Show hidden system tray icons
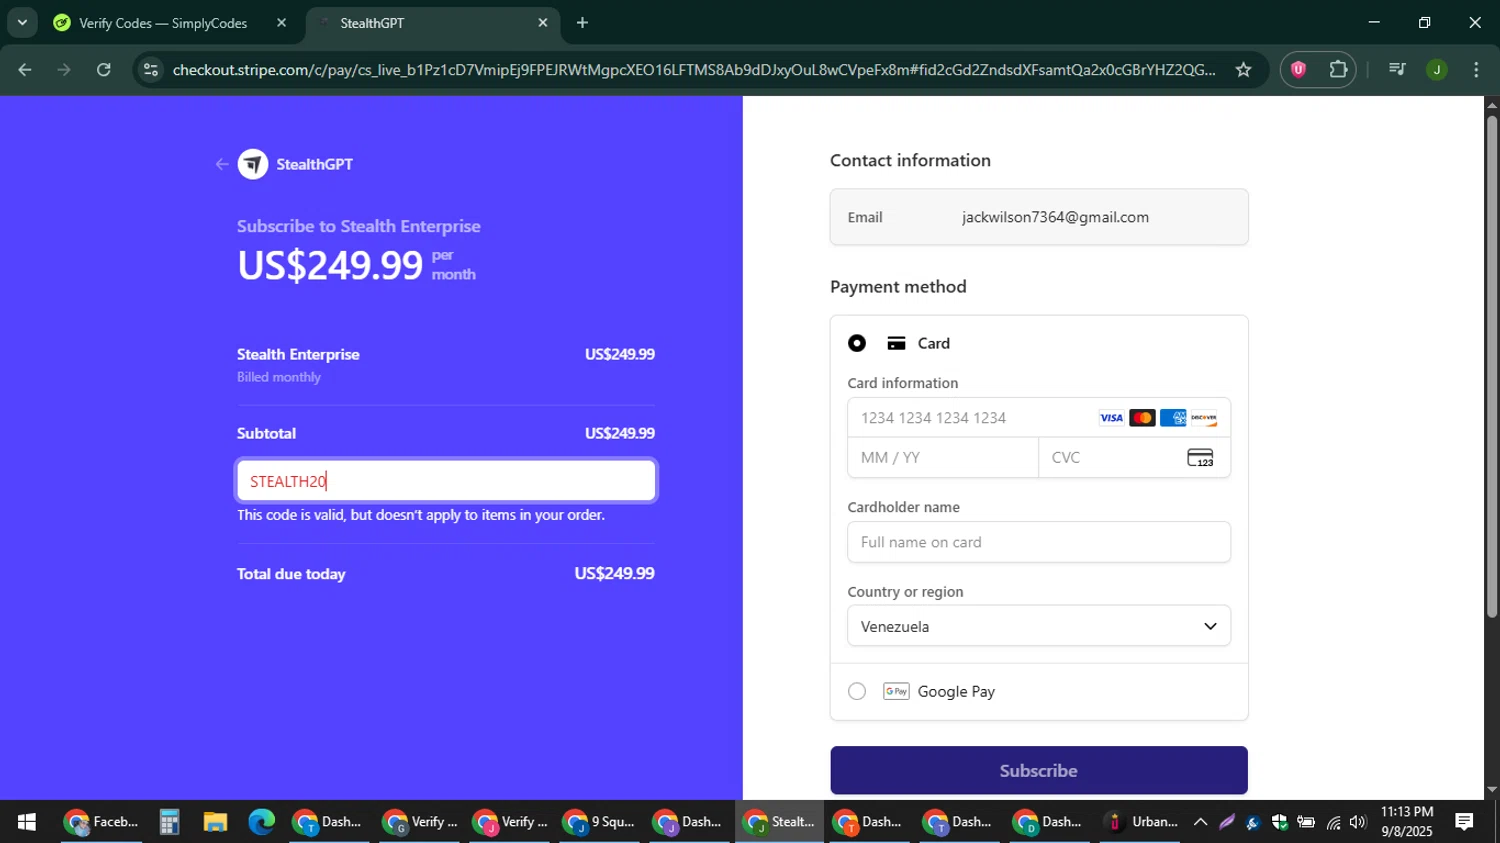Screen dimensions: 1500x843 coord(1200,822)
